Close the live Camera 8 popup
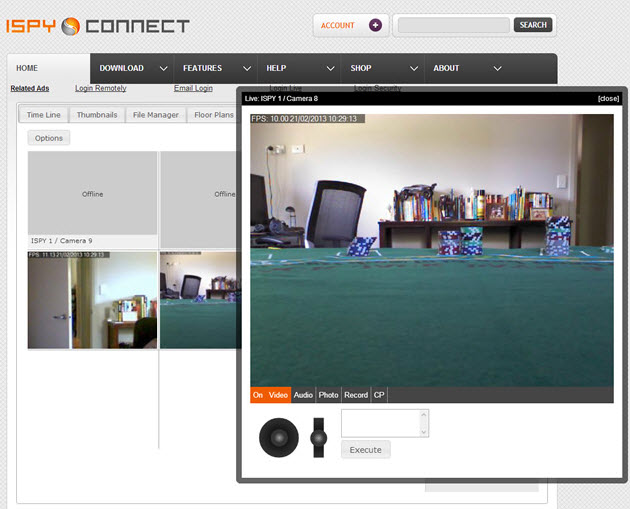630x509 pixels. point(608,98)
